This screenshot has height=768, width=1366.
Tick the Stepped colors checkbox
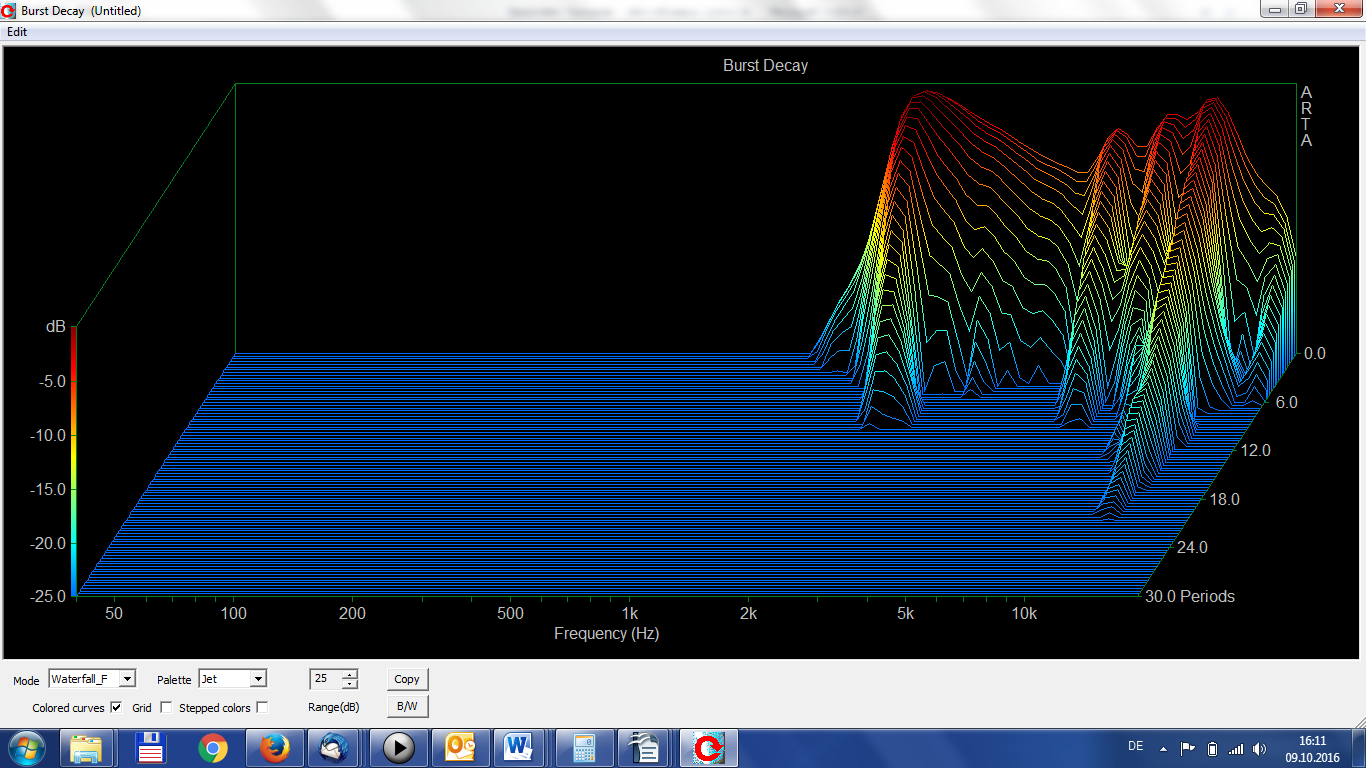tap(262, 707)
